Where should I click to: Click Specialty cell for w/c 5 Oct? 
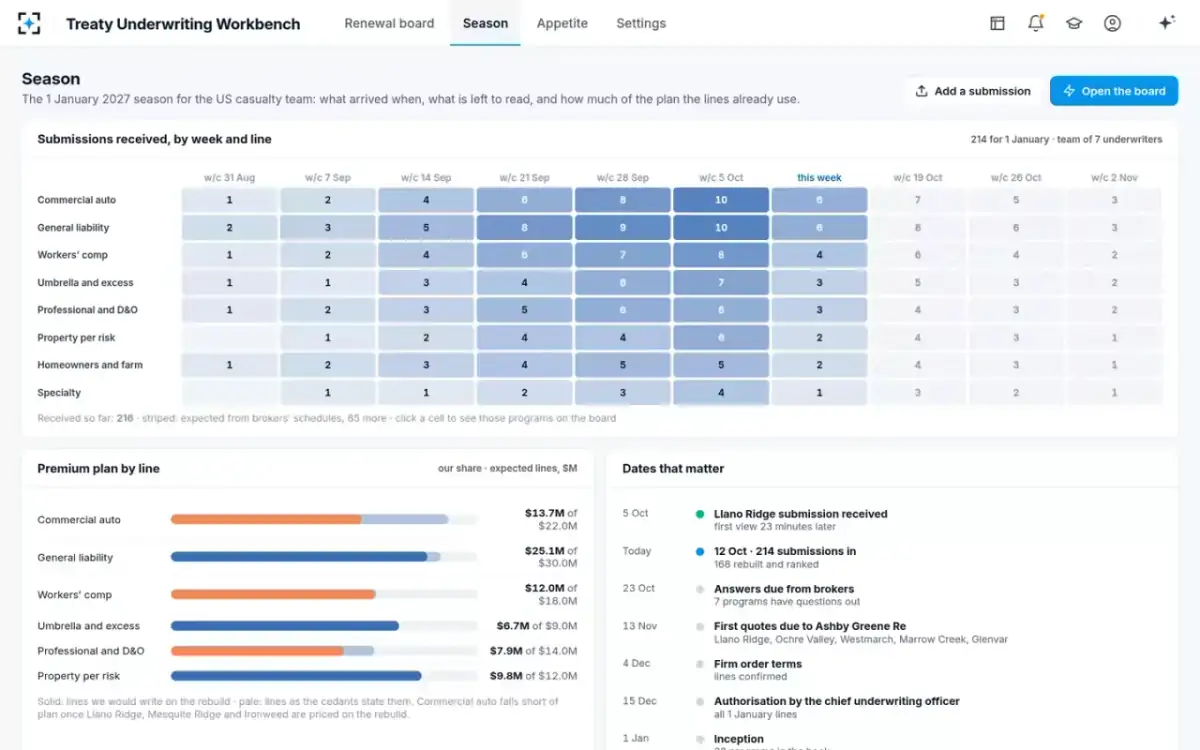(721, 393)
